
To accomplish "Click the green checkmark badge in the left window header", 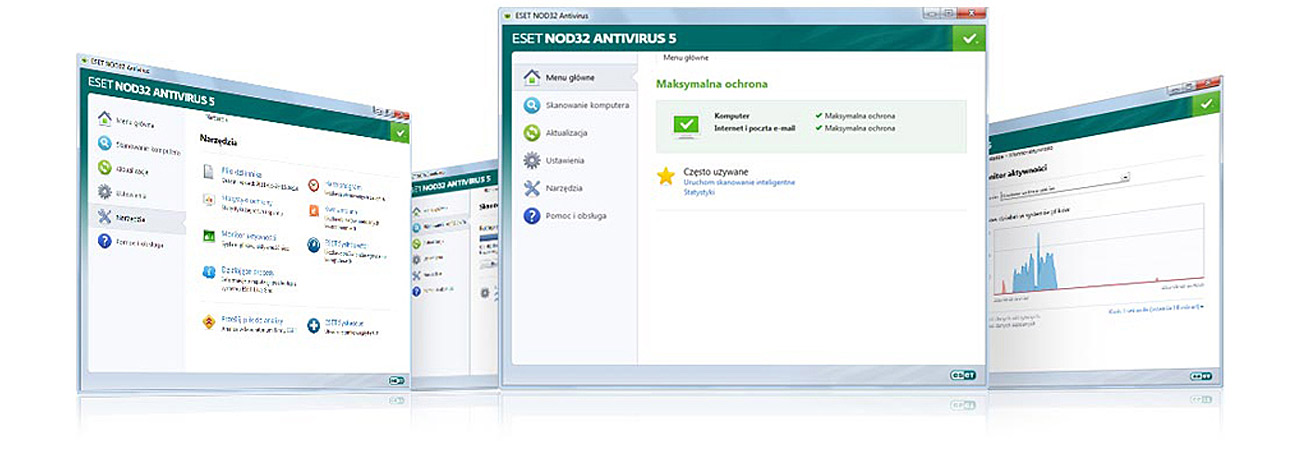I will pos(401,131).
